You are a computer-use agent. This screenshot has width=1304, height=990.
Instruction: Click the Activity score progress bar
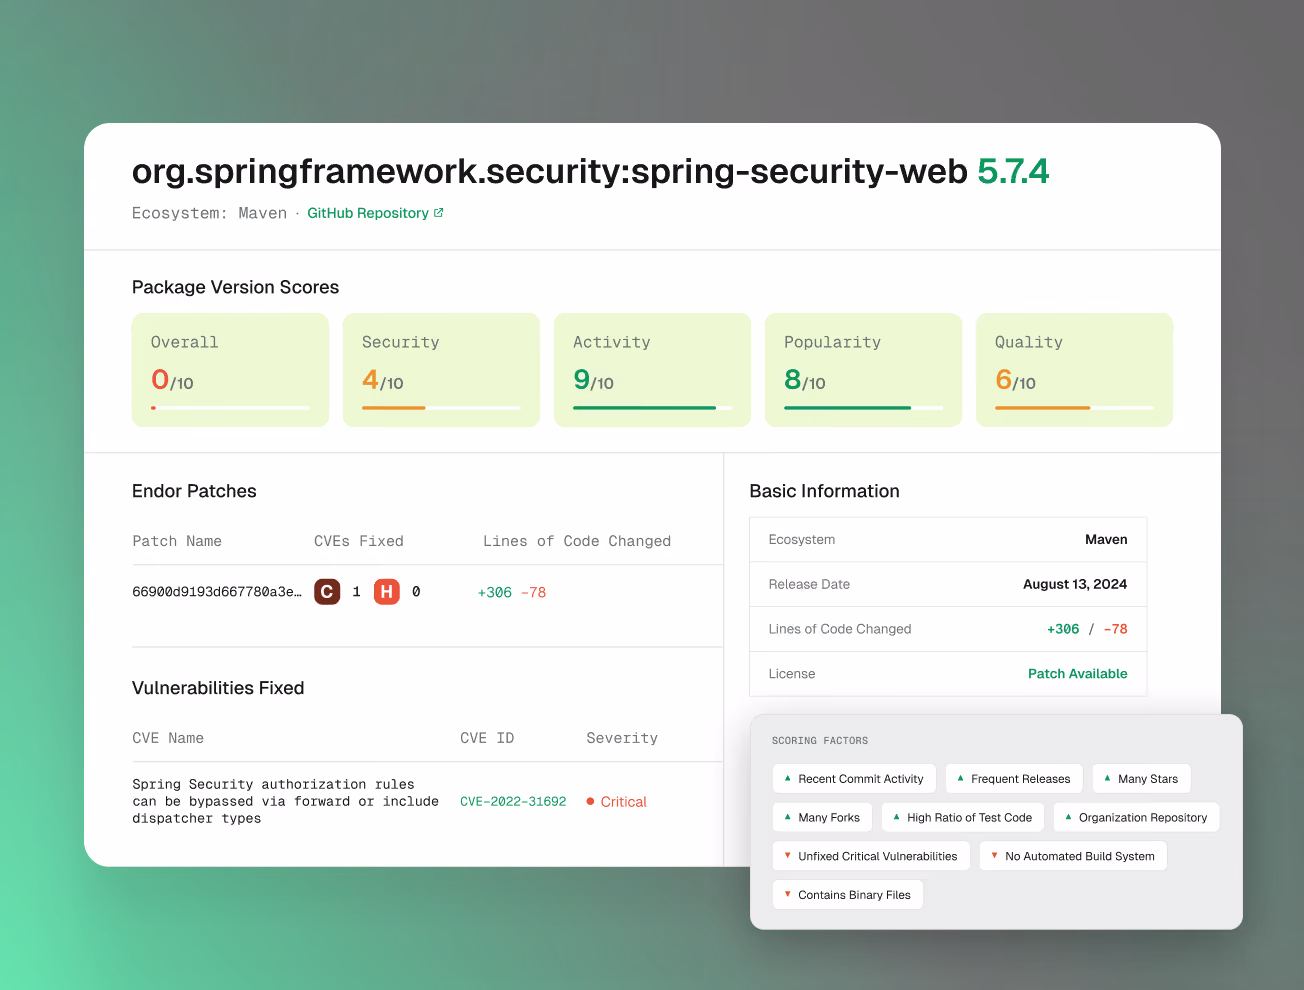(x=652, y=408)
